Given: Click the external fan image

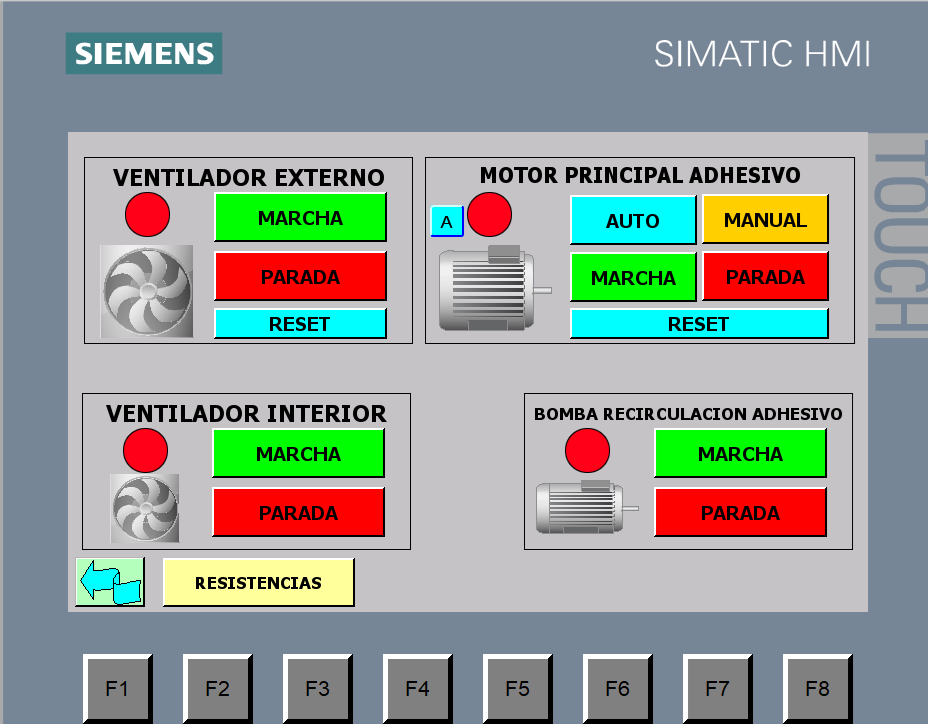Looking at the screenshot, I should 147,291.
